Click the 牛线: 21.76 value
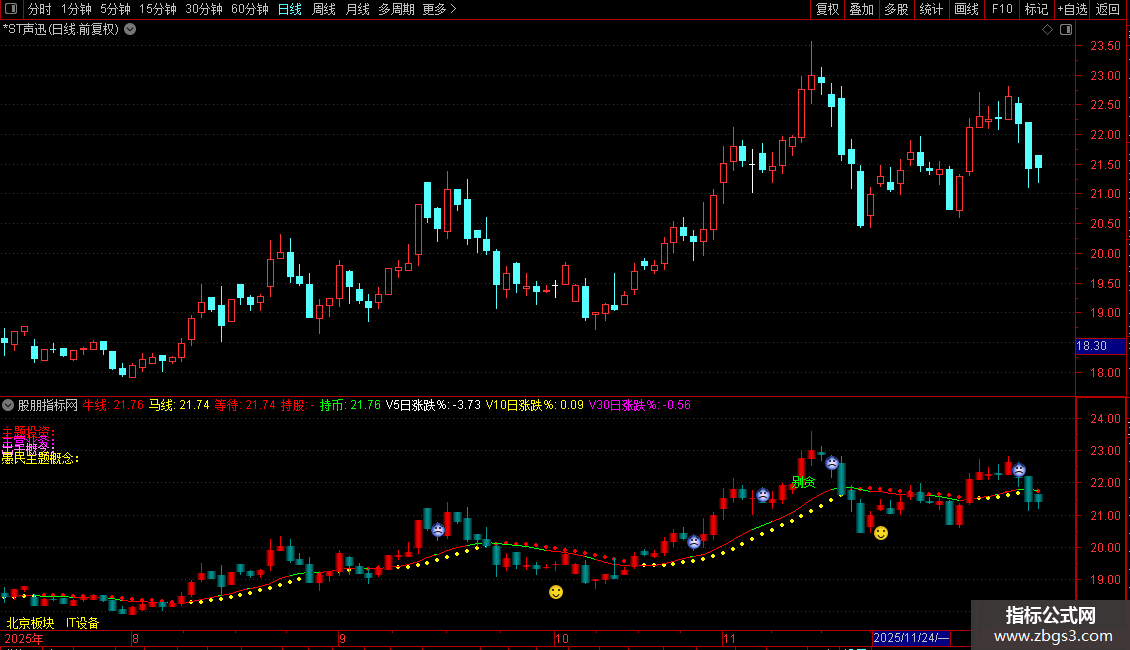 113,405
